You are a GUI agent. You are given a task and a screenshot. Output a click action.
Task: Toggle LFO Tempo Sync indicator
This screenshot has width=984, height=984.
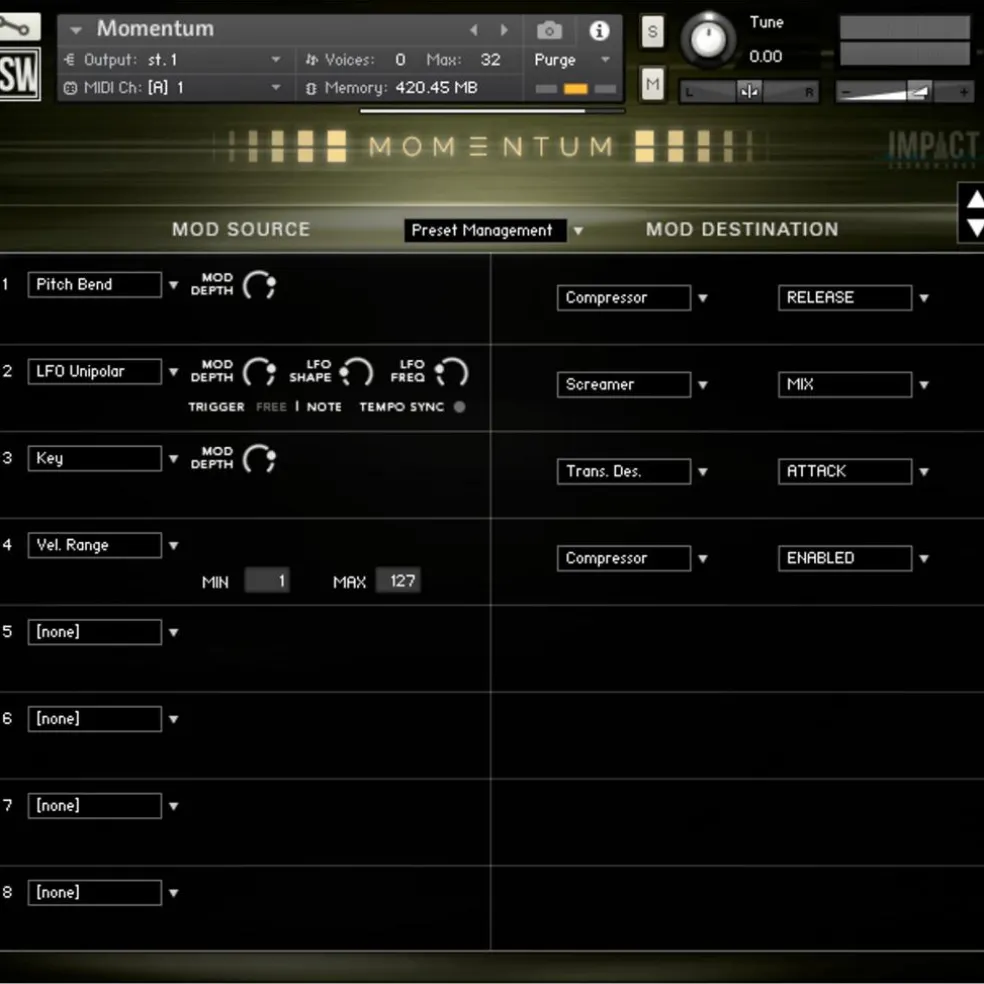(459, 407)
